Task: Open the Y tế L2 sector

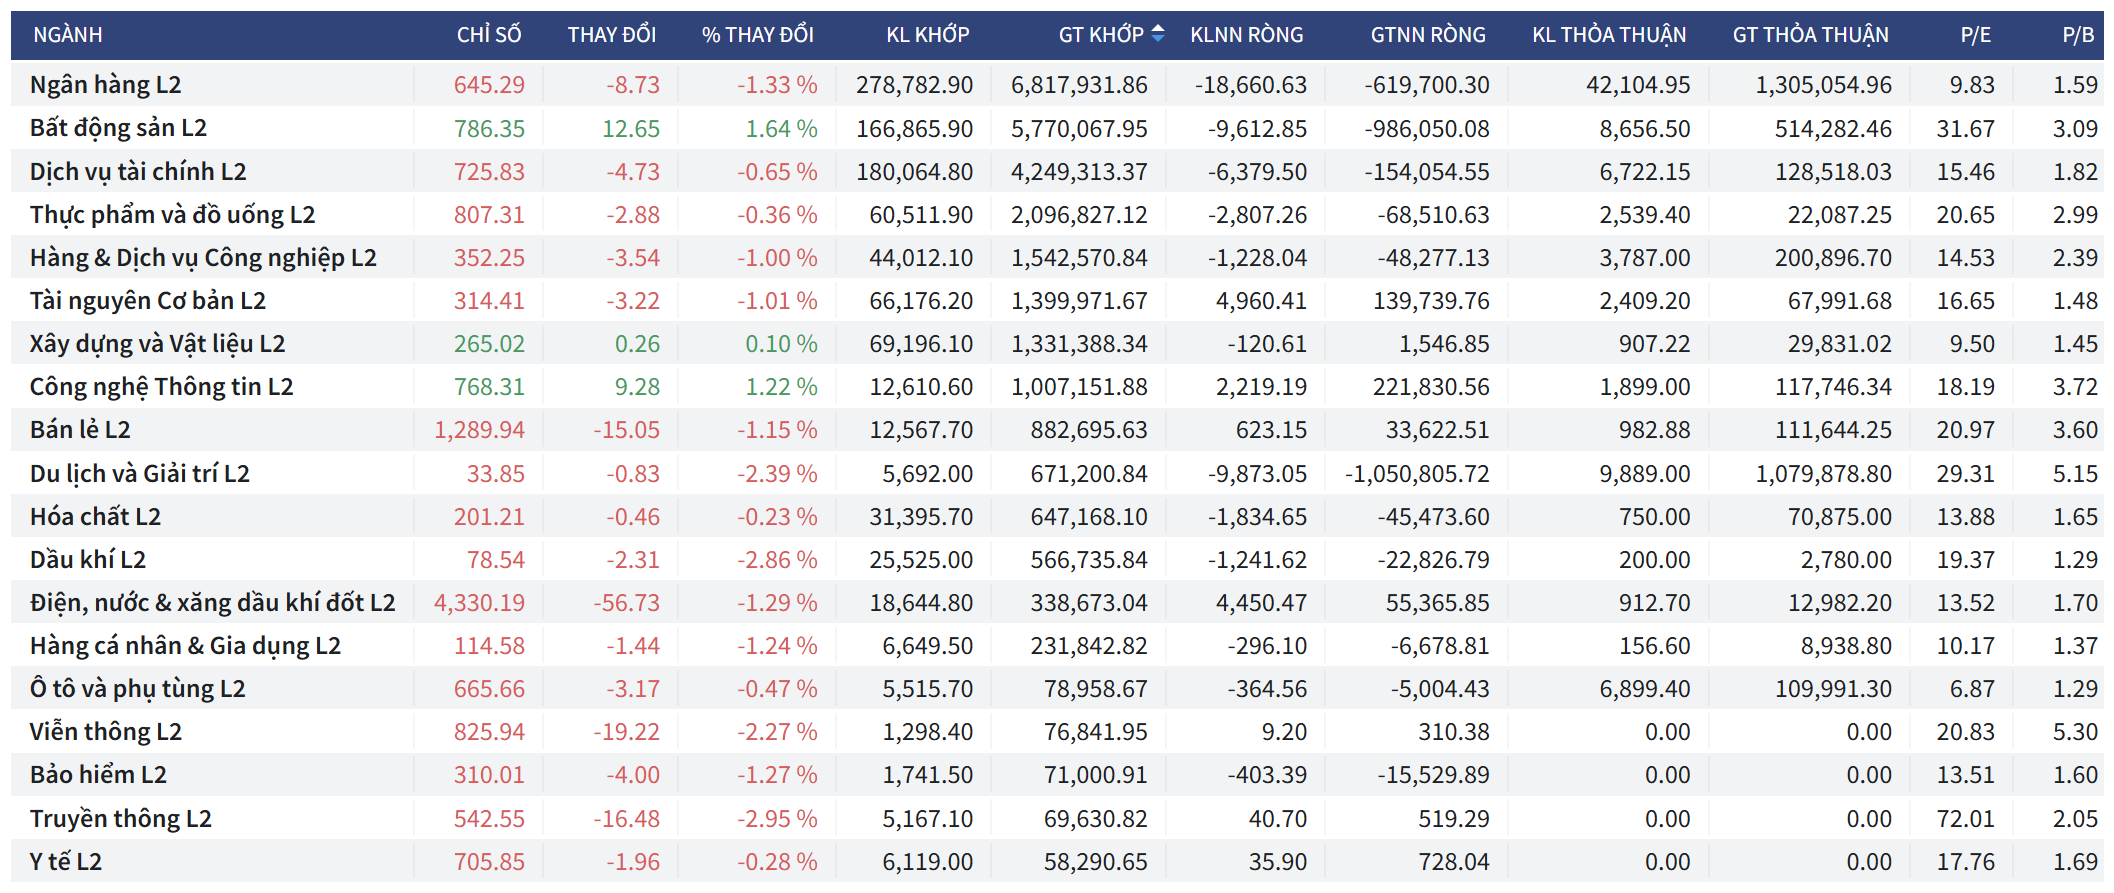Action: pos(66,862)
